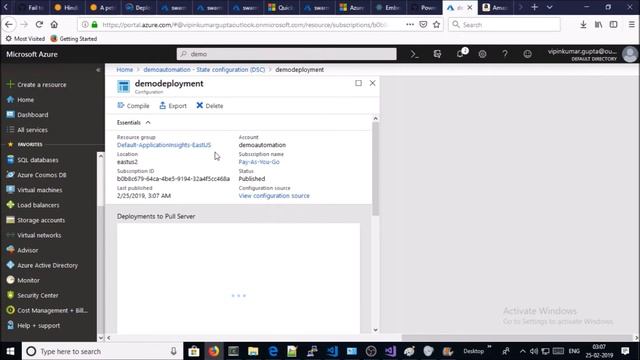This screenshot has height=360, width=640.
Task: Open Microsoft Store from taskbar
Action: [194, 351]
